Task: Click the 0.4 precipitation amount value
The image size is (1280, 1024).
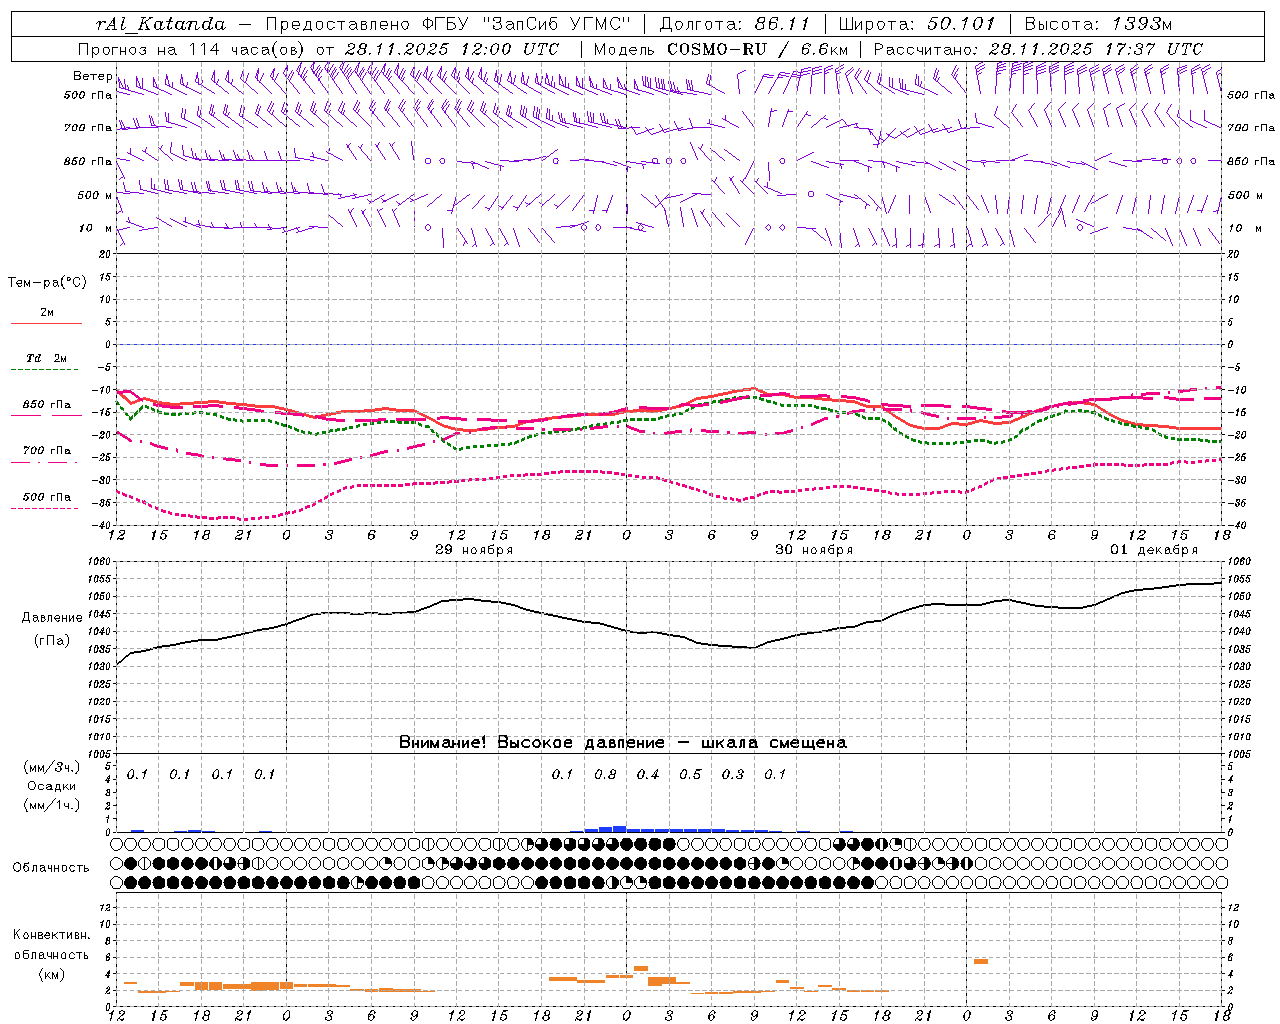Action: tap(648, 774)
